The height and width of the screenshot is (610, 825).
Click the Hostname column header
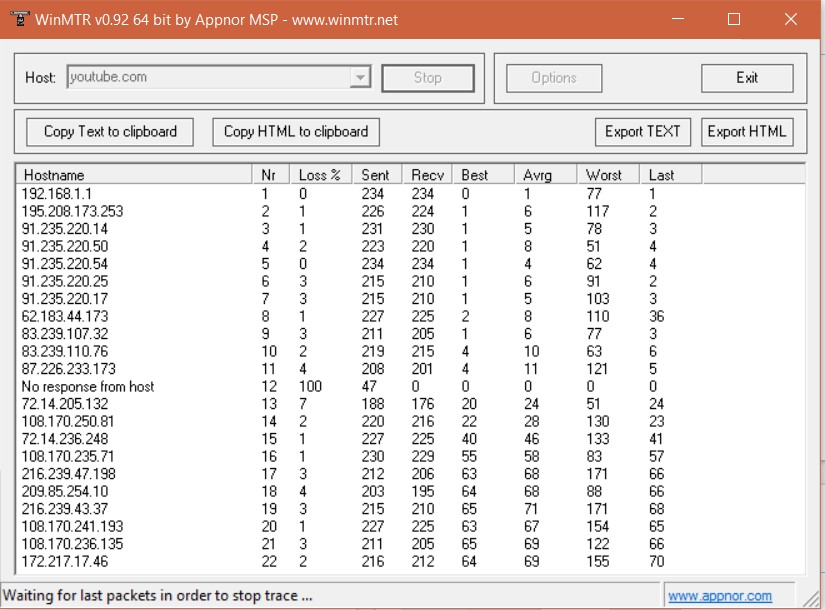click(134, 174)
